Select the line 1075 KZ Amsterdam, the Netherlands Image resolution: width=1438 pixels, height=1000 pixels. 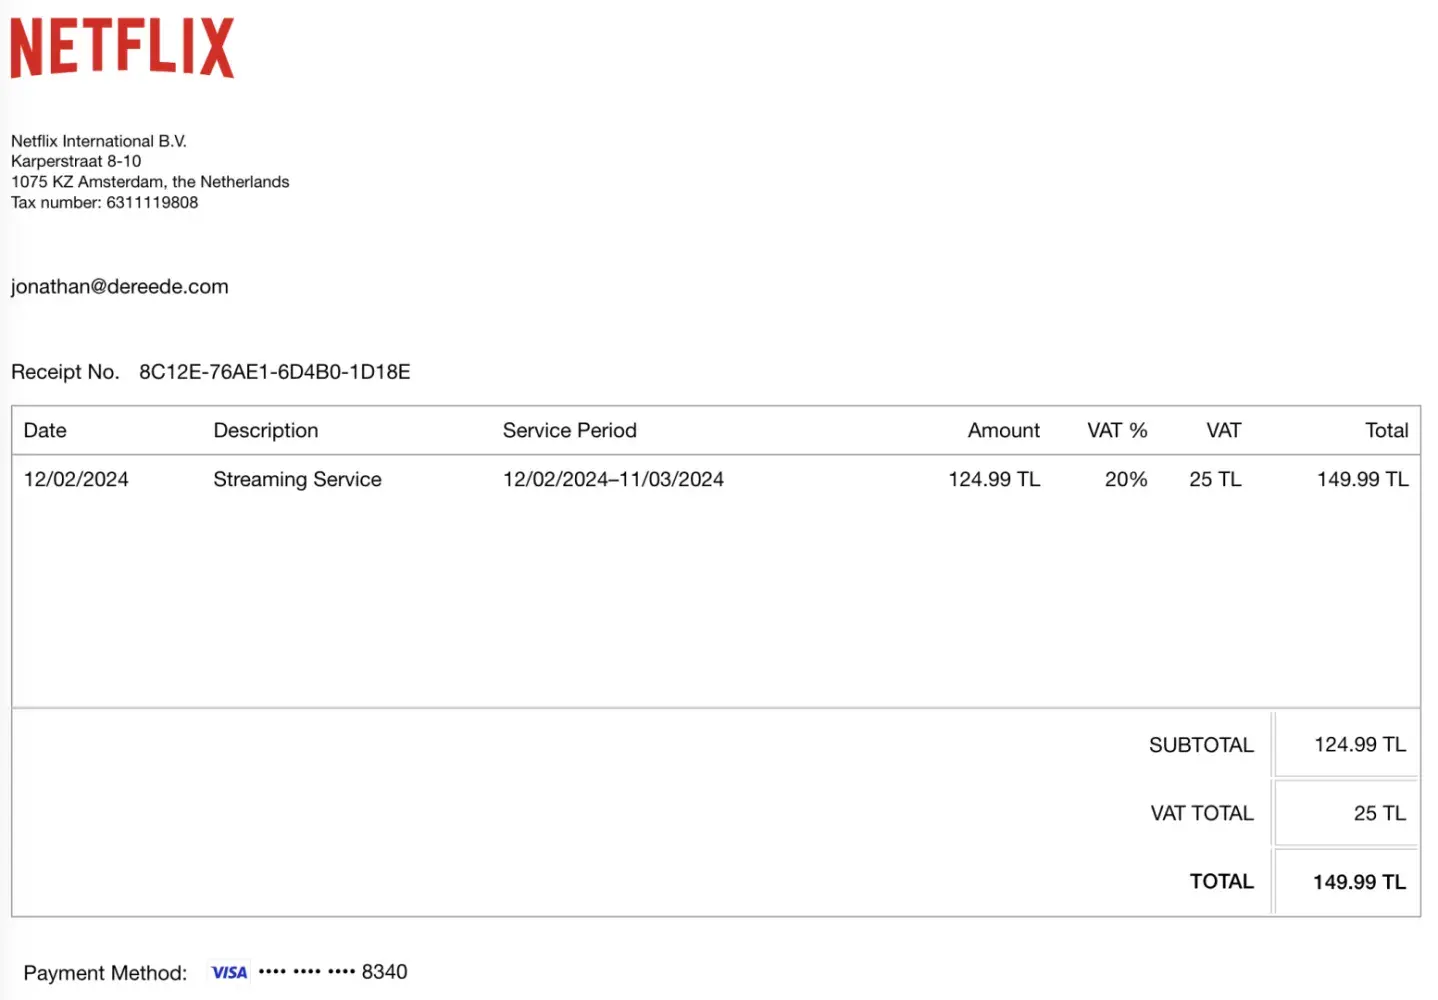[150, 182]
